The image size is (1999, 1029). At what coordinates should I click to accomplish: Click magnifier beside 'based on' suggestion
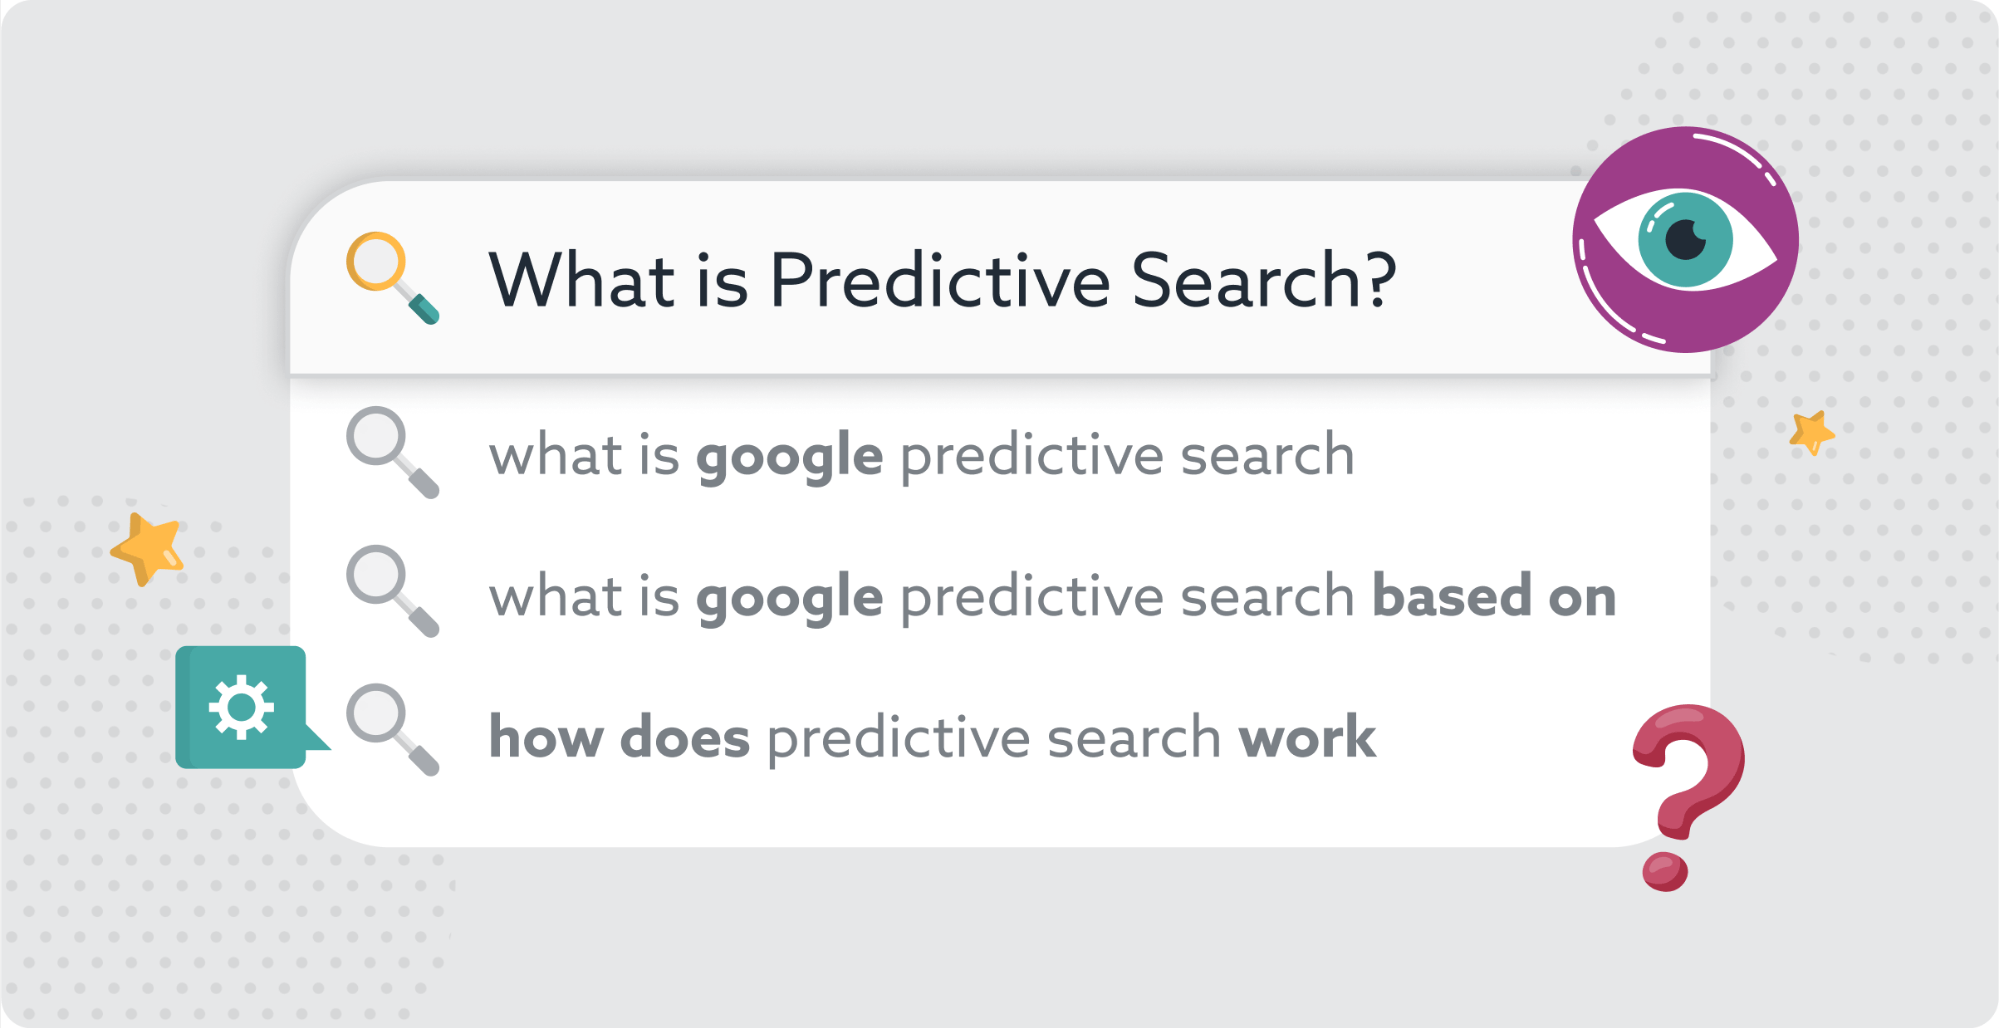point(392,591)
